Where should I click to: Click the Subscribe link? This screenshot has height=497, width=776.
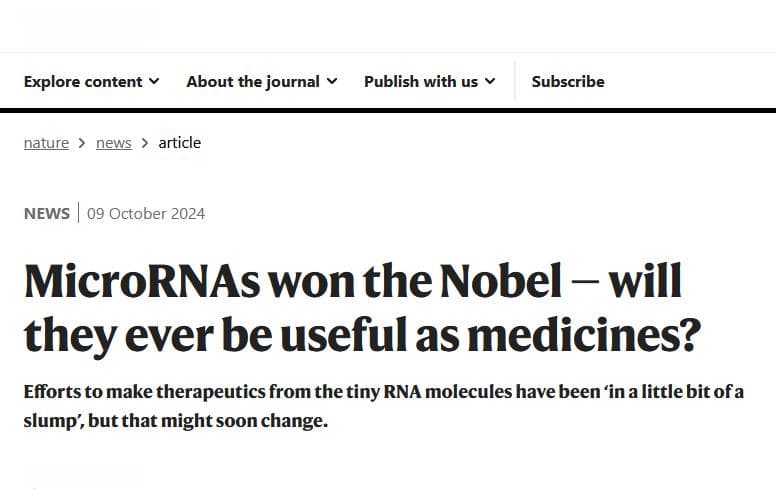[568, 81]
